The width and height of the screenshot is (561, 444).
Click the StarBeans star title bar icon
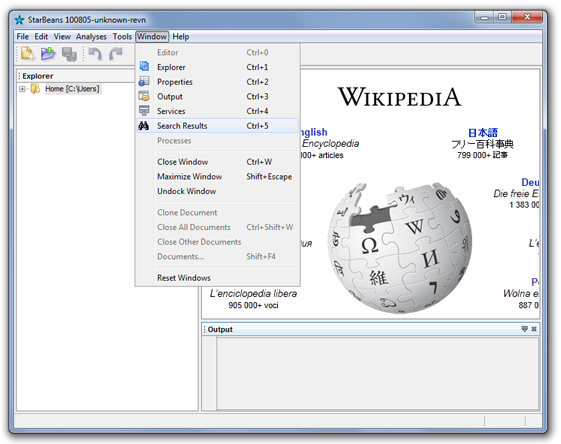coord(19,20)
